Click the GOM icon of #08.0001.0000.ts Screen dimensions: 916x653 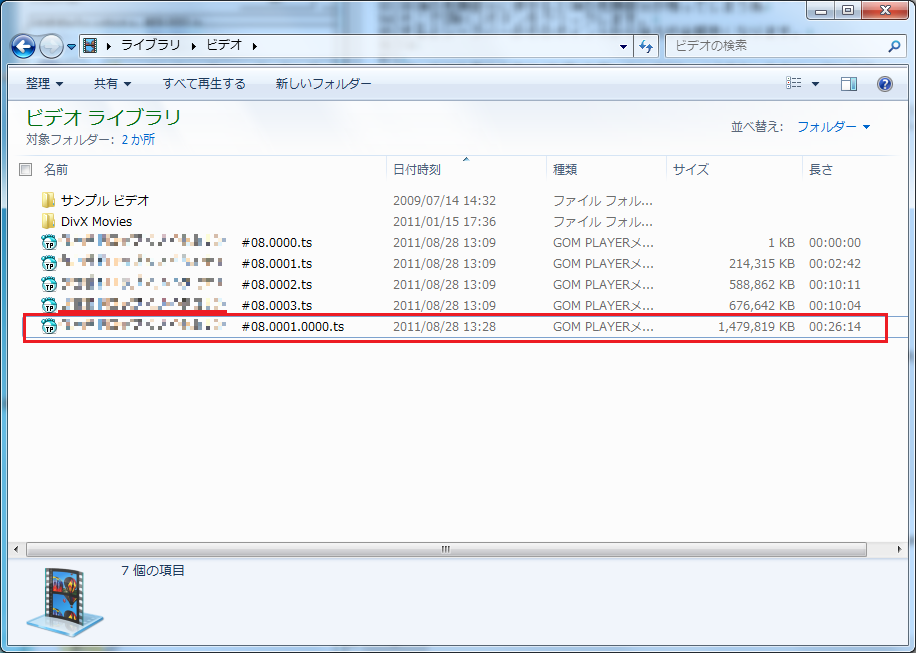pos(48,327)
